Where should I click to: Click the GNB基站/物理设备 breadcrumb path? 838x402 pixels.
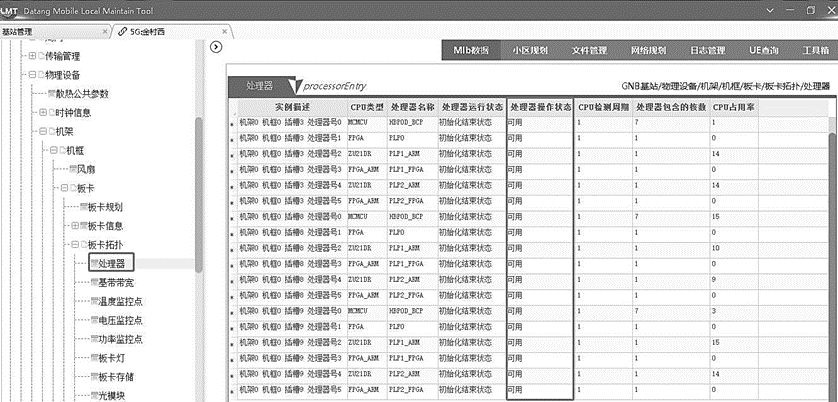726,86
